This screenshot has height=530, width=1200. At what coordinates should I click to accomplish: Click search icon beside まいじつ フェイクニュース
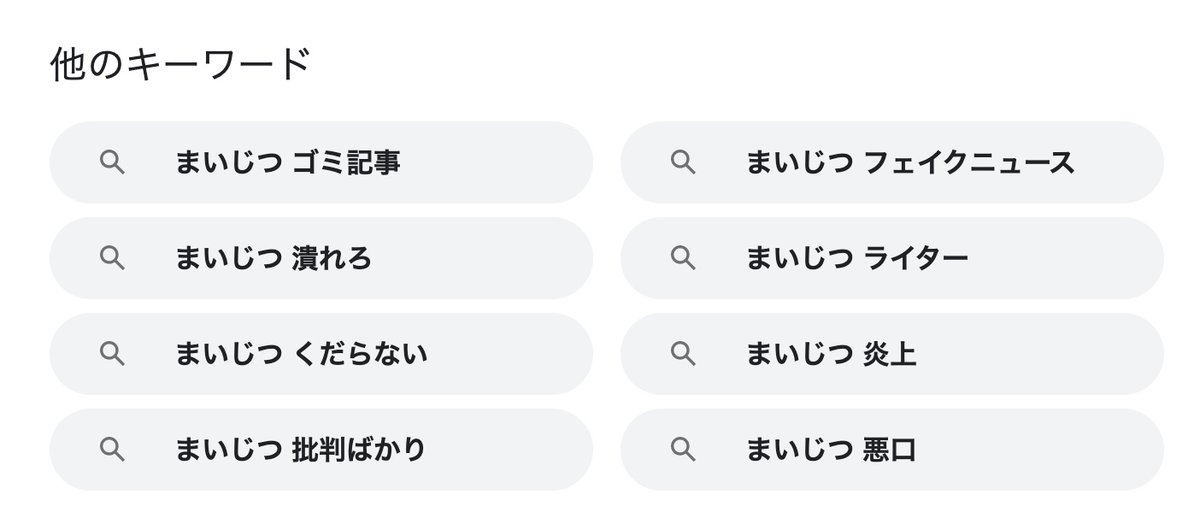[x=684, y=163]
